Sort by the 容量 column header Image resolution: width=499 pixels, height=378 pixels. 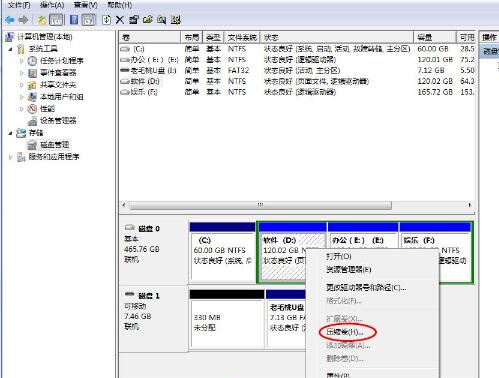[435, 37]
